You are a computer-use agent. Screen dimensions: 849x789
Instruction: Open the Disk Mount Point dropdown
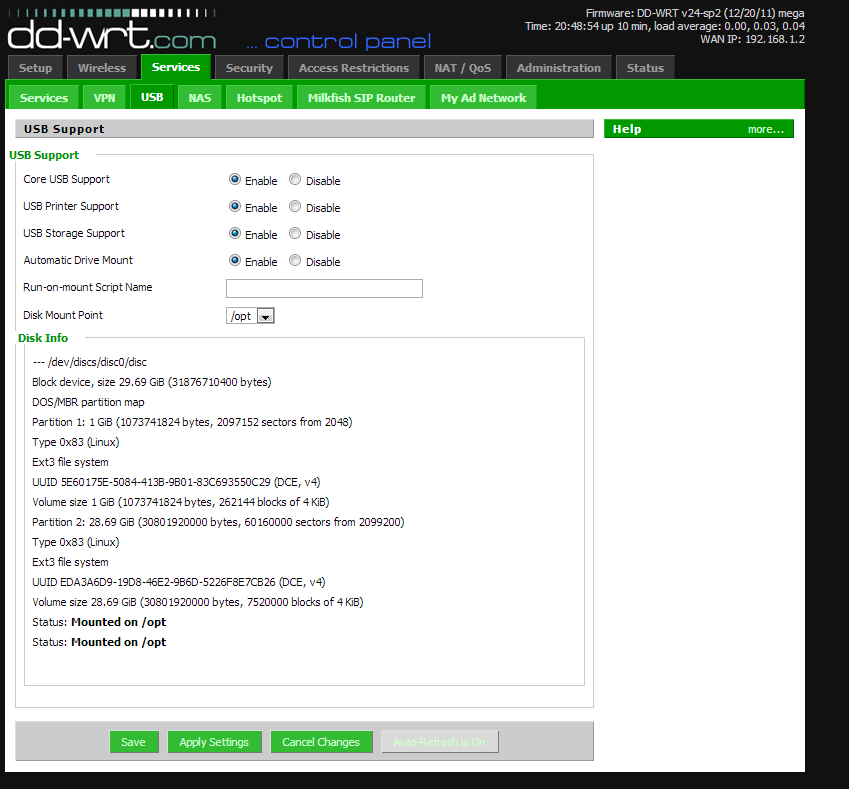pos(250,316)
